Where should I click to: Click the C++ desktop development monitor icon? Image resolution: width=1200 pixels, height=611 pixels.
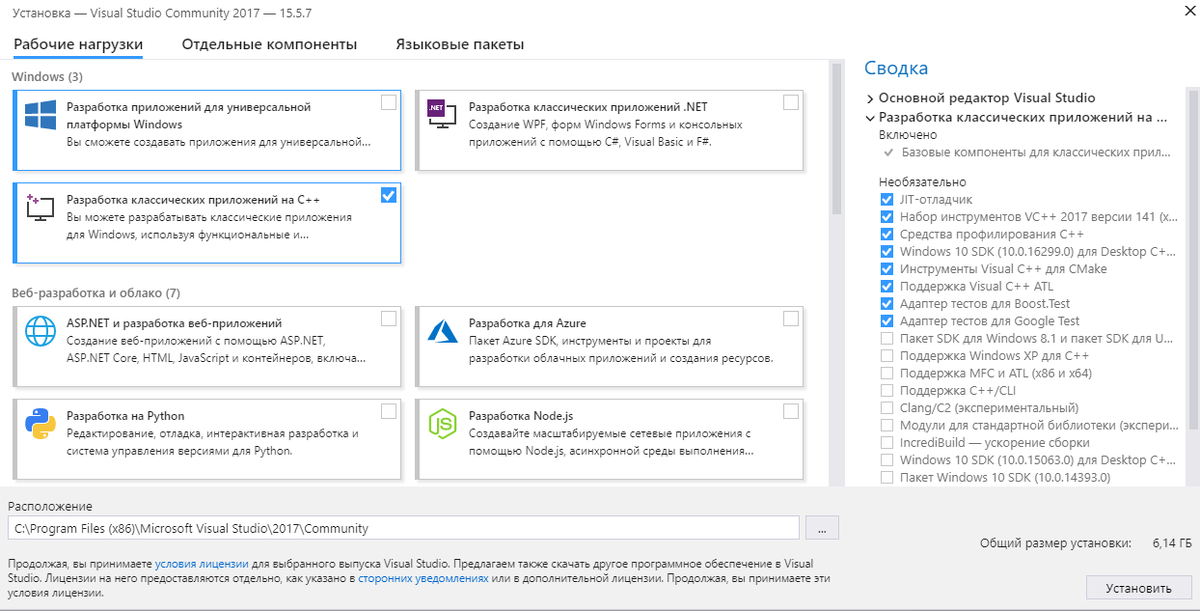click(x=40, y=207)
